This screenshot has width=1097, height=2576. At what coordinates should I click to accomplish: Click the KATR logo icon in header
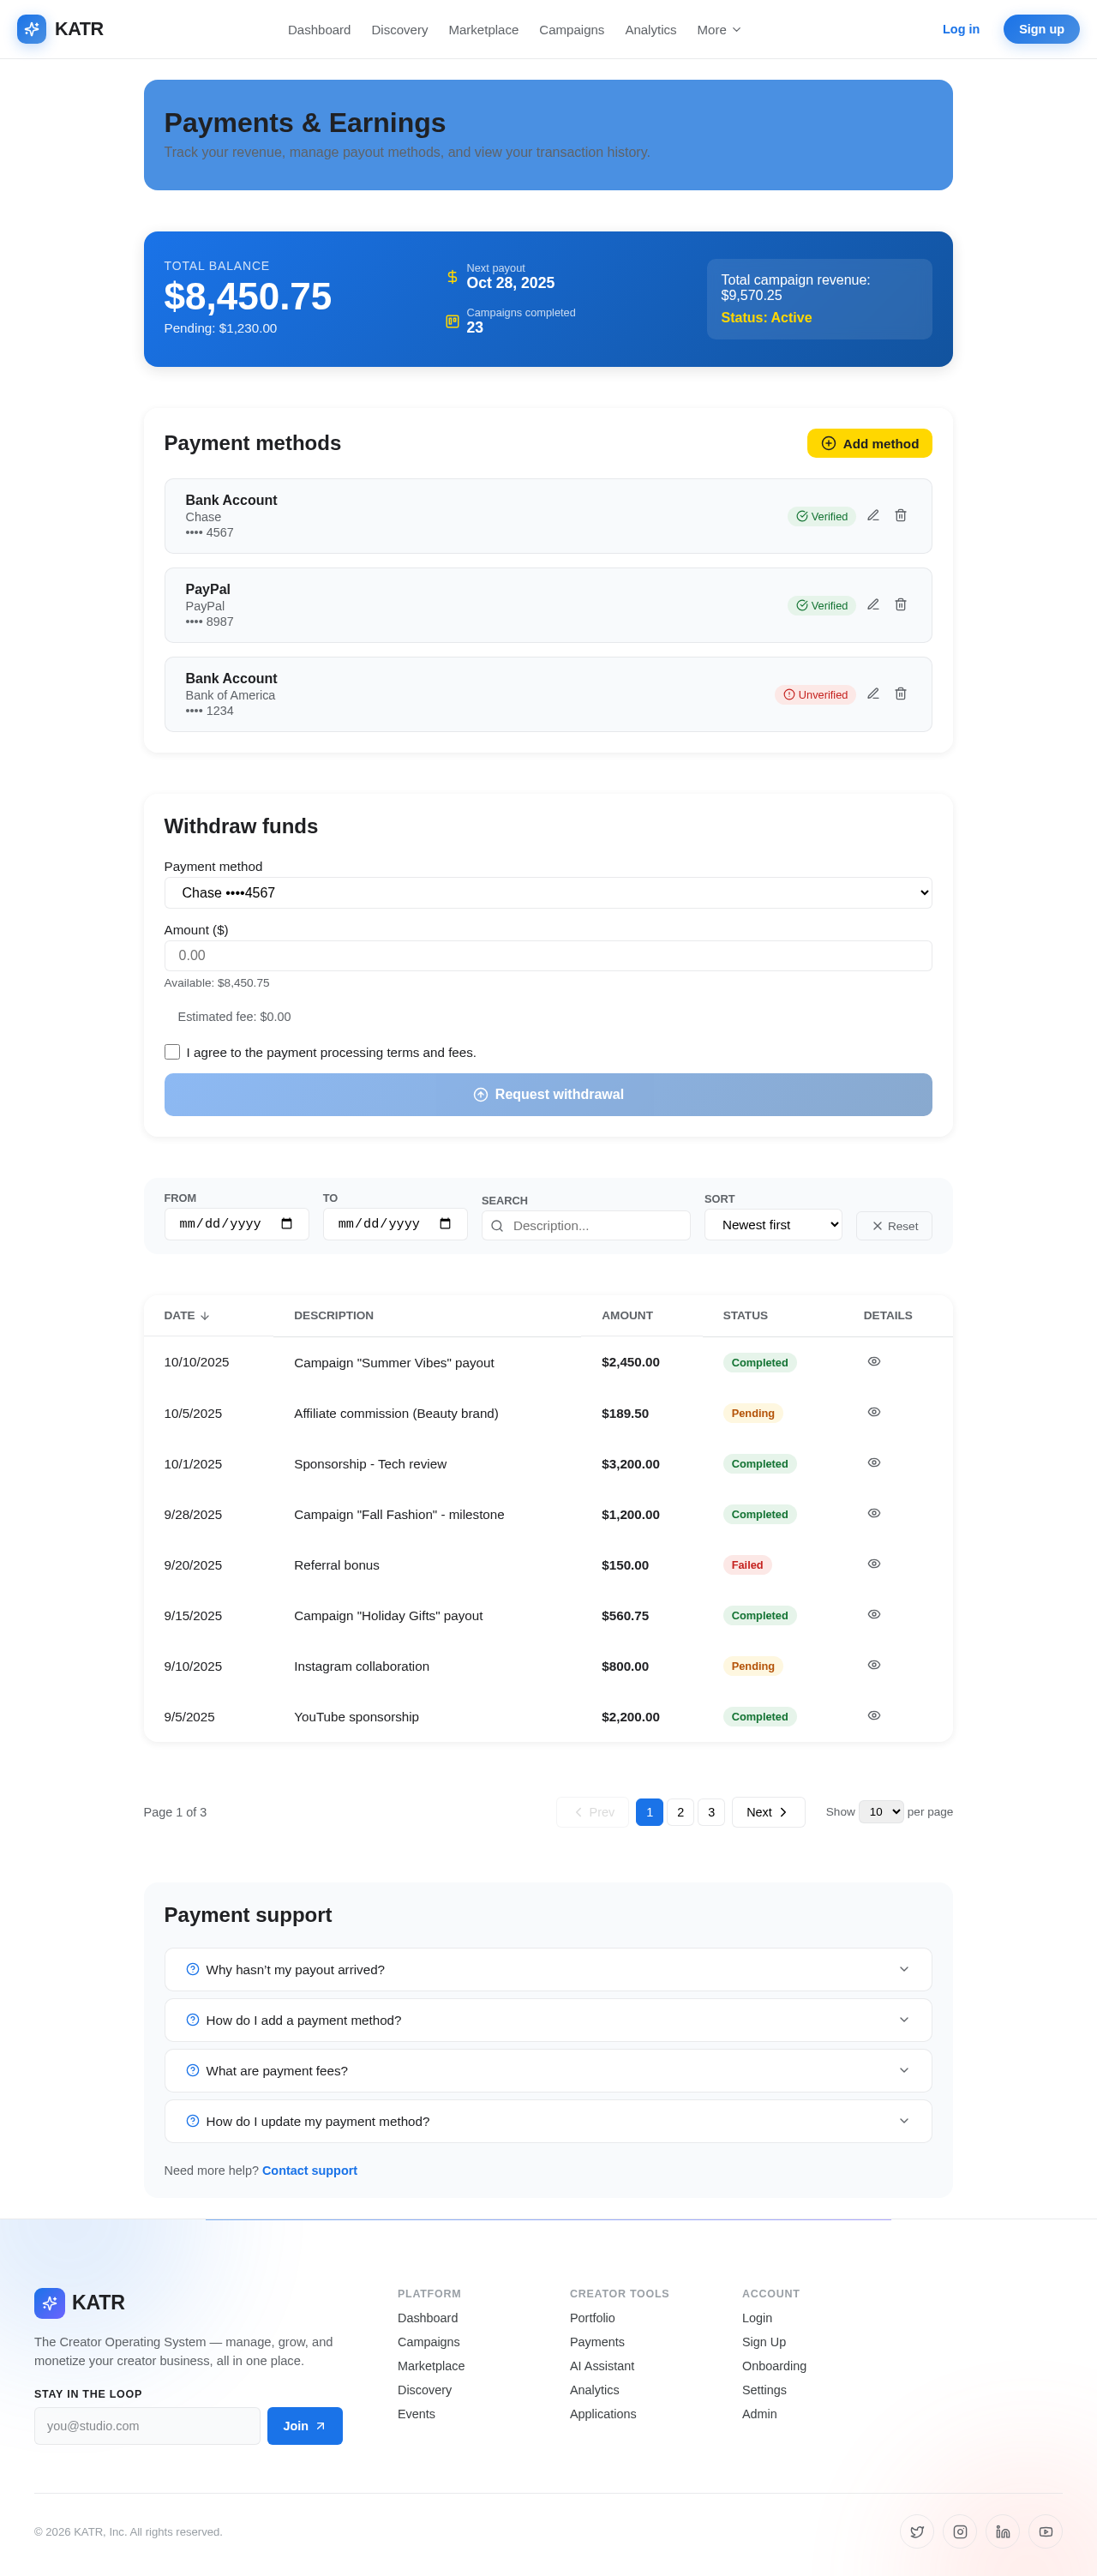32,29
